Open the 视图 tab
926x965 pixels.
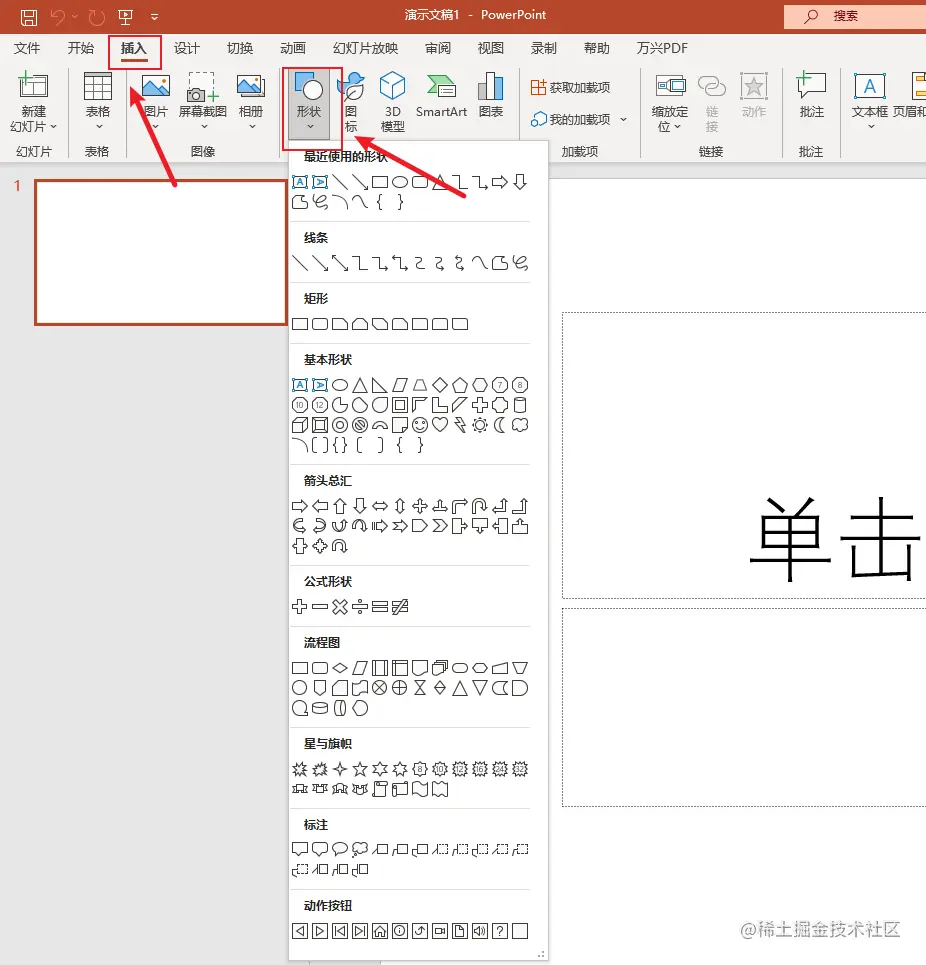tap(491, 48)
